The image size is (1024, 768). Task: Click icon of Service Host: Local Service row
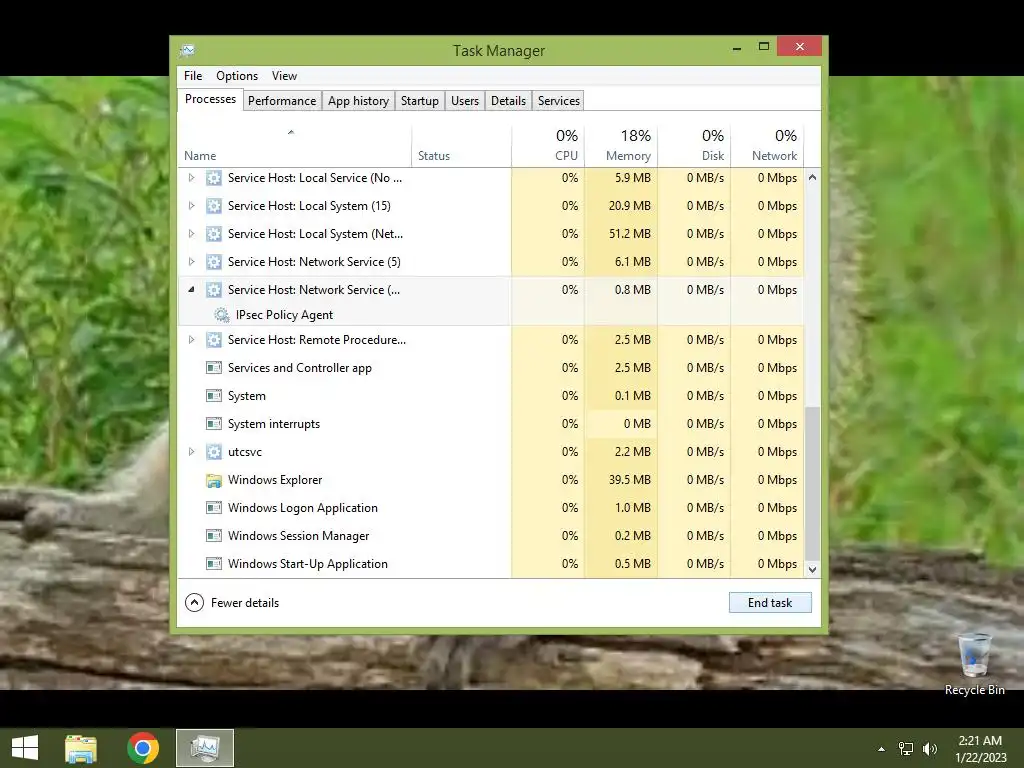click(214, 178)
